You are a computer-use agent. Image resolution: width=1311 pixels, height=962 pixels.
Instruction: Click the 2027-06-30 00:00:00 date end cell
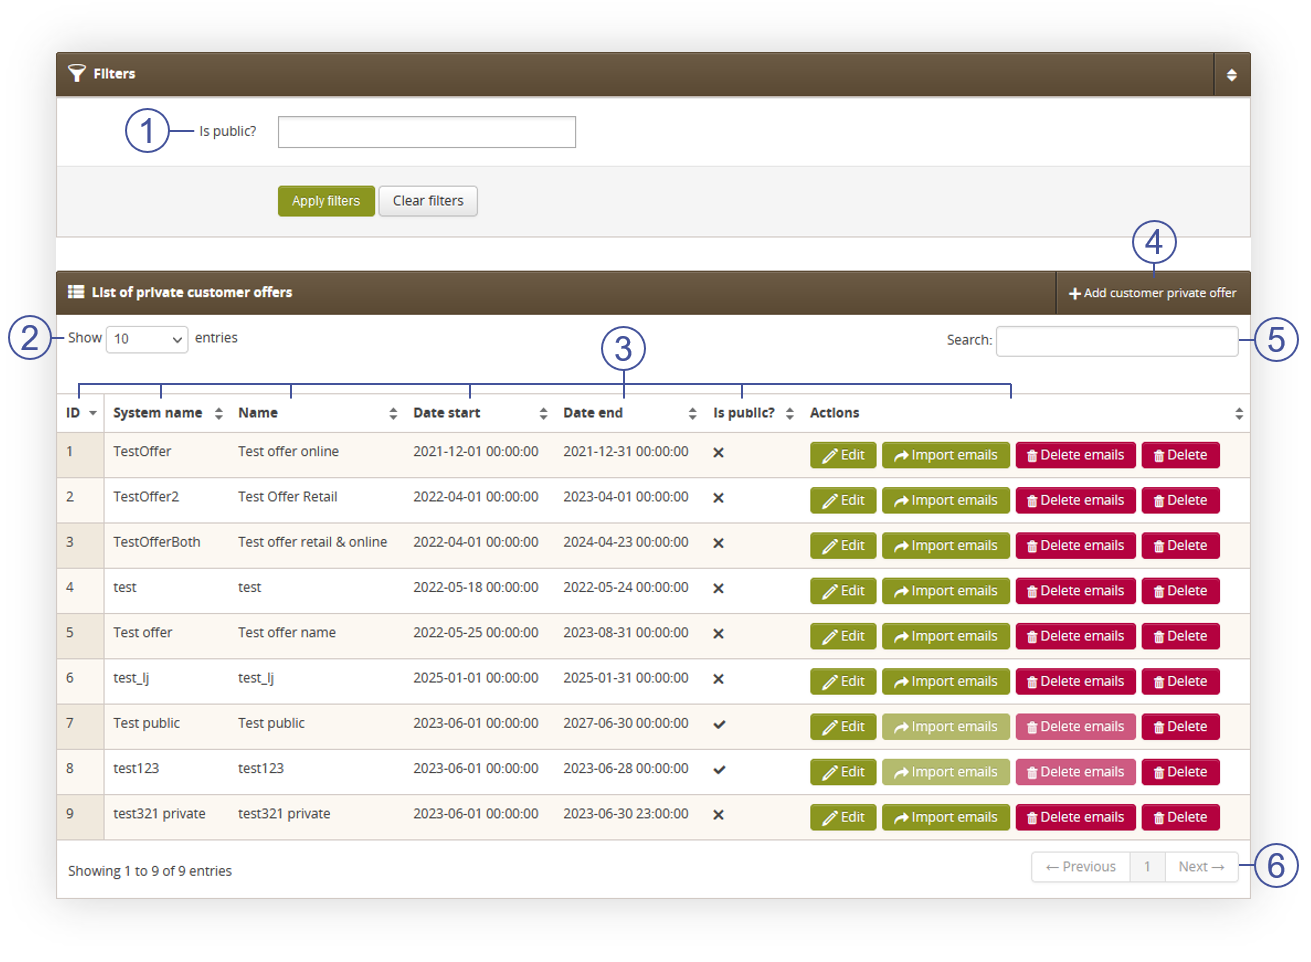pyautogui.click(x=626, y=723)
